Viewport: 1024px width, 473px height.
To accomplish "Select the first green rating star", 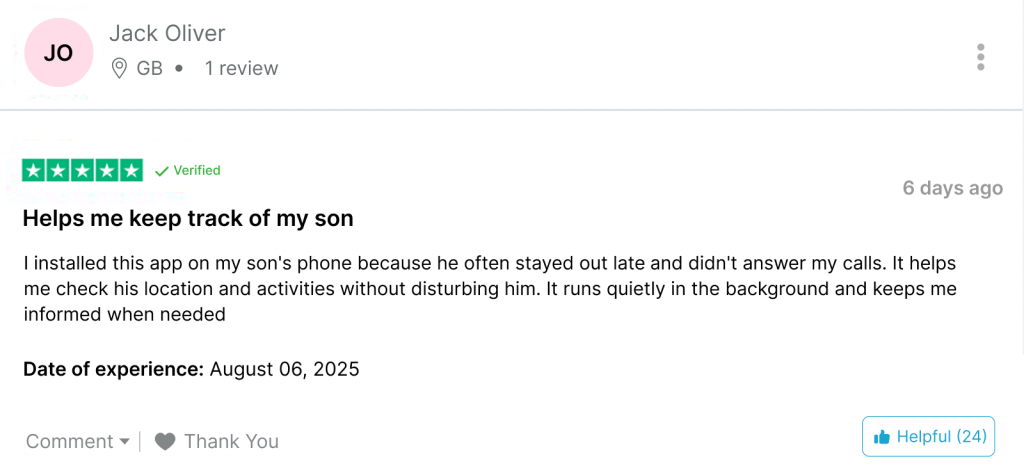I will point(34,171).
